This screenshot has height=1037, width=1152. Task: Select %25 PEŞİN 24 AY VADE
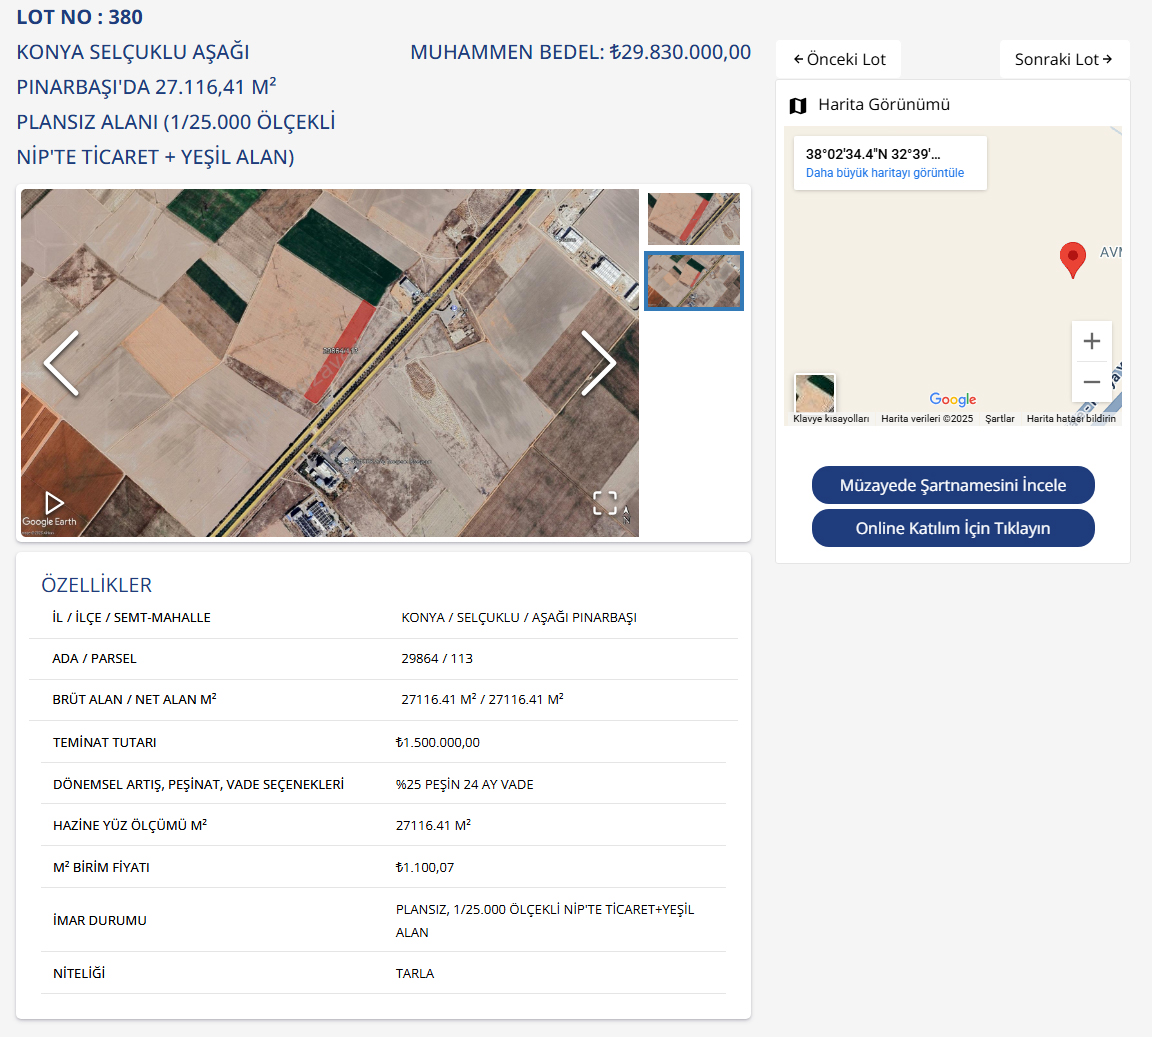pos(464,784)
